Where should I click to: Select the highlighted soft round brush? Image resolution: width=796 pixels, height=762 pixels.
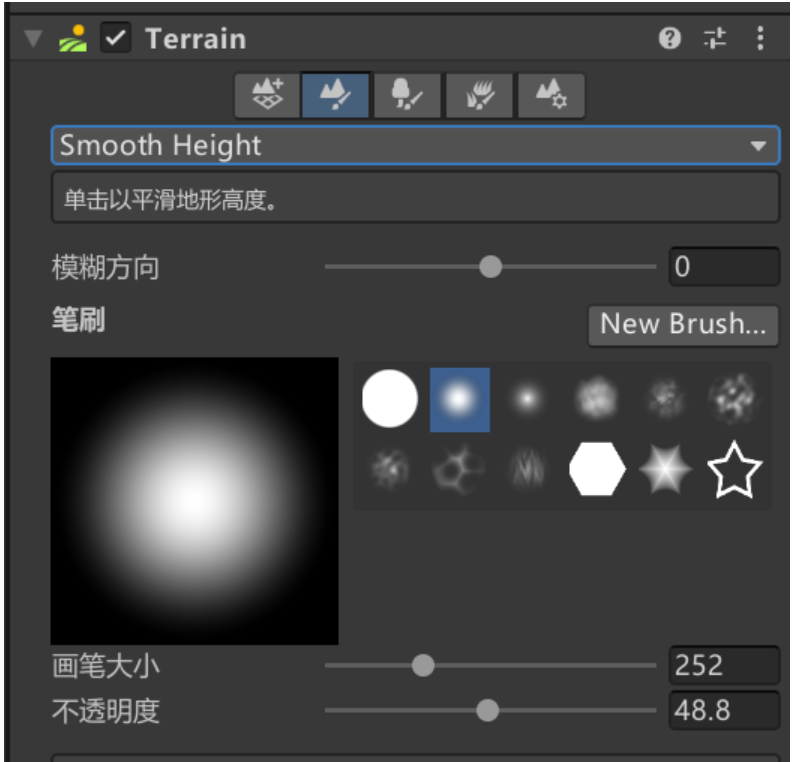coord(459,400)
